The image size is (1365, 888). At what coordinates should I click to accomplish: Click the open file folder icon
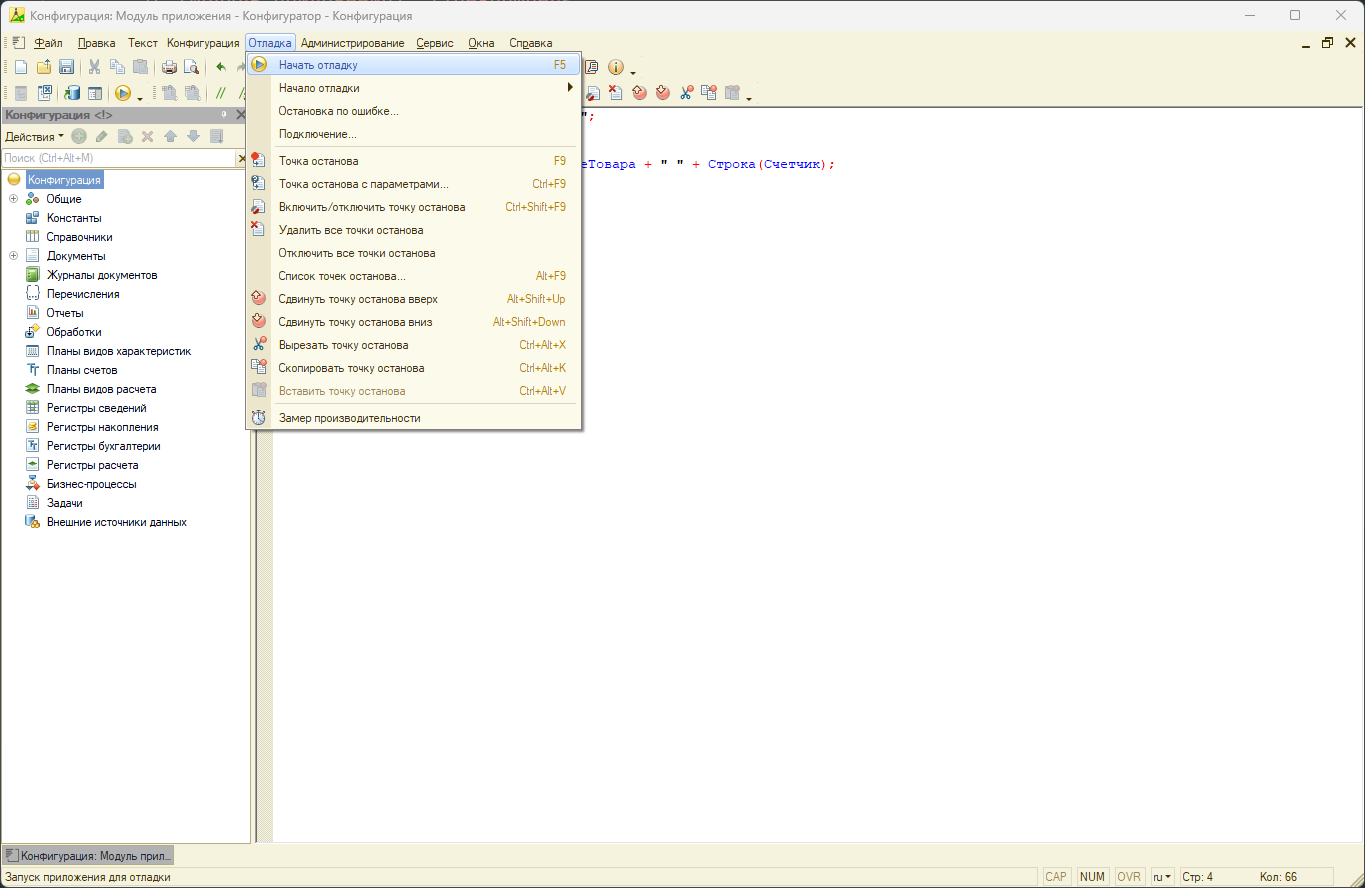tap(44, 67)
